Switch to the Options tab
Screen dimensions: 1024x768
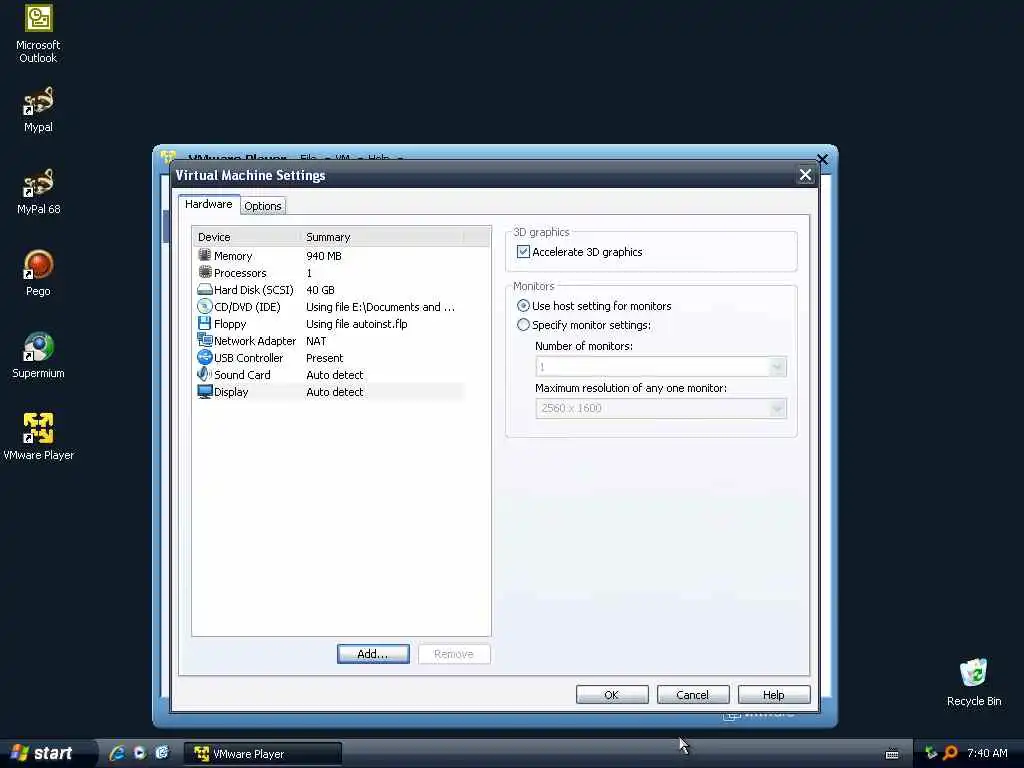tap(263, 206)
